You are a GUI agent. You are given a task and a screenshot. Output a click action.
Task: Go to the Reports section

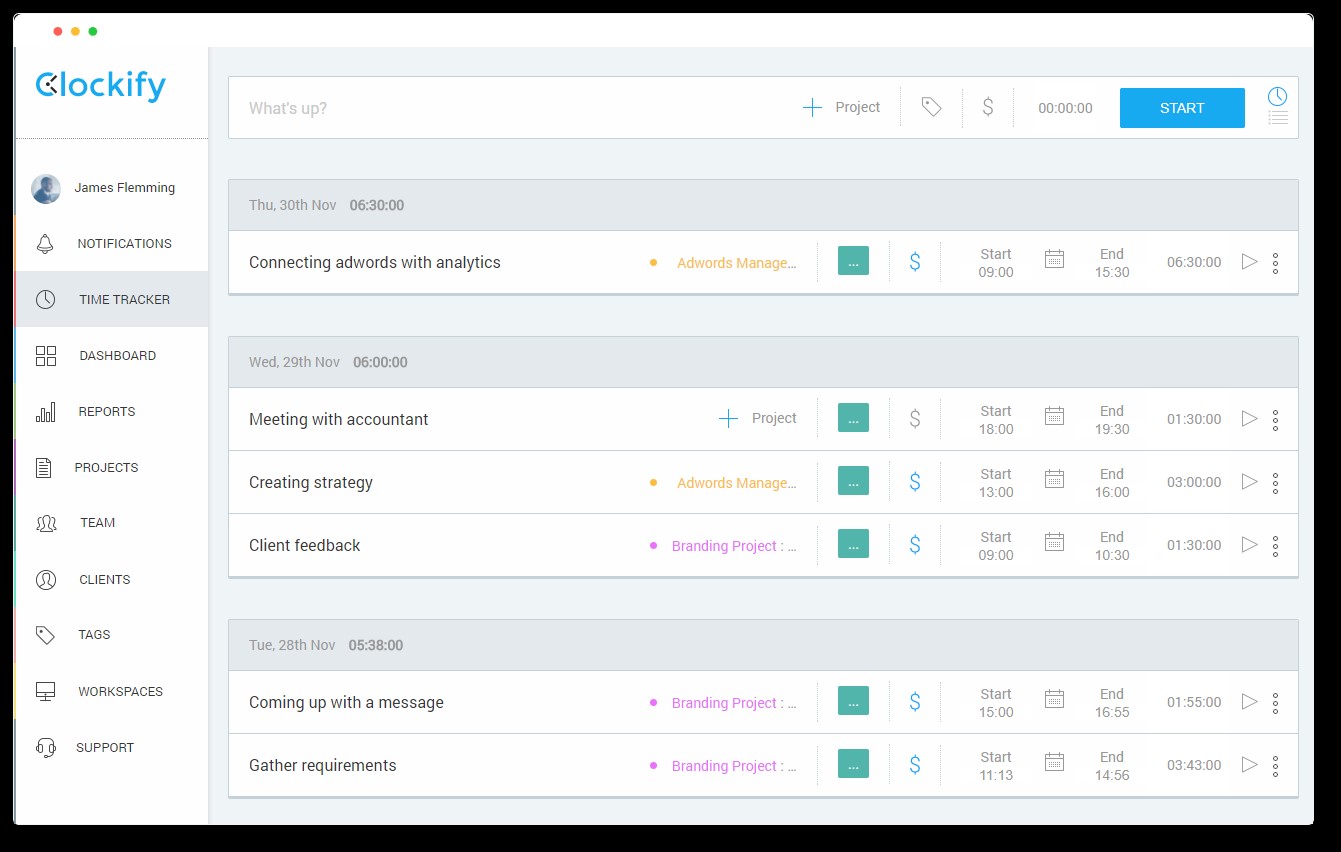[106, 411]
